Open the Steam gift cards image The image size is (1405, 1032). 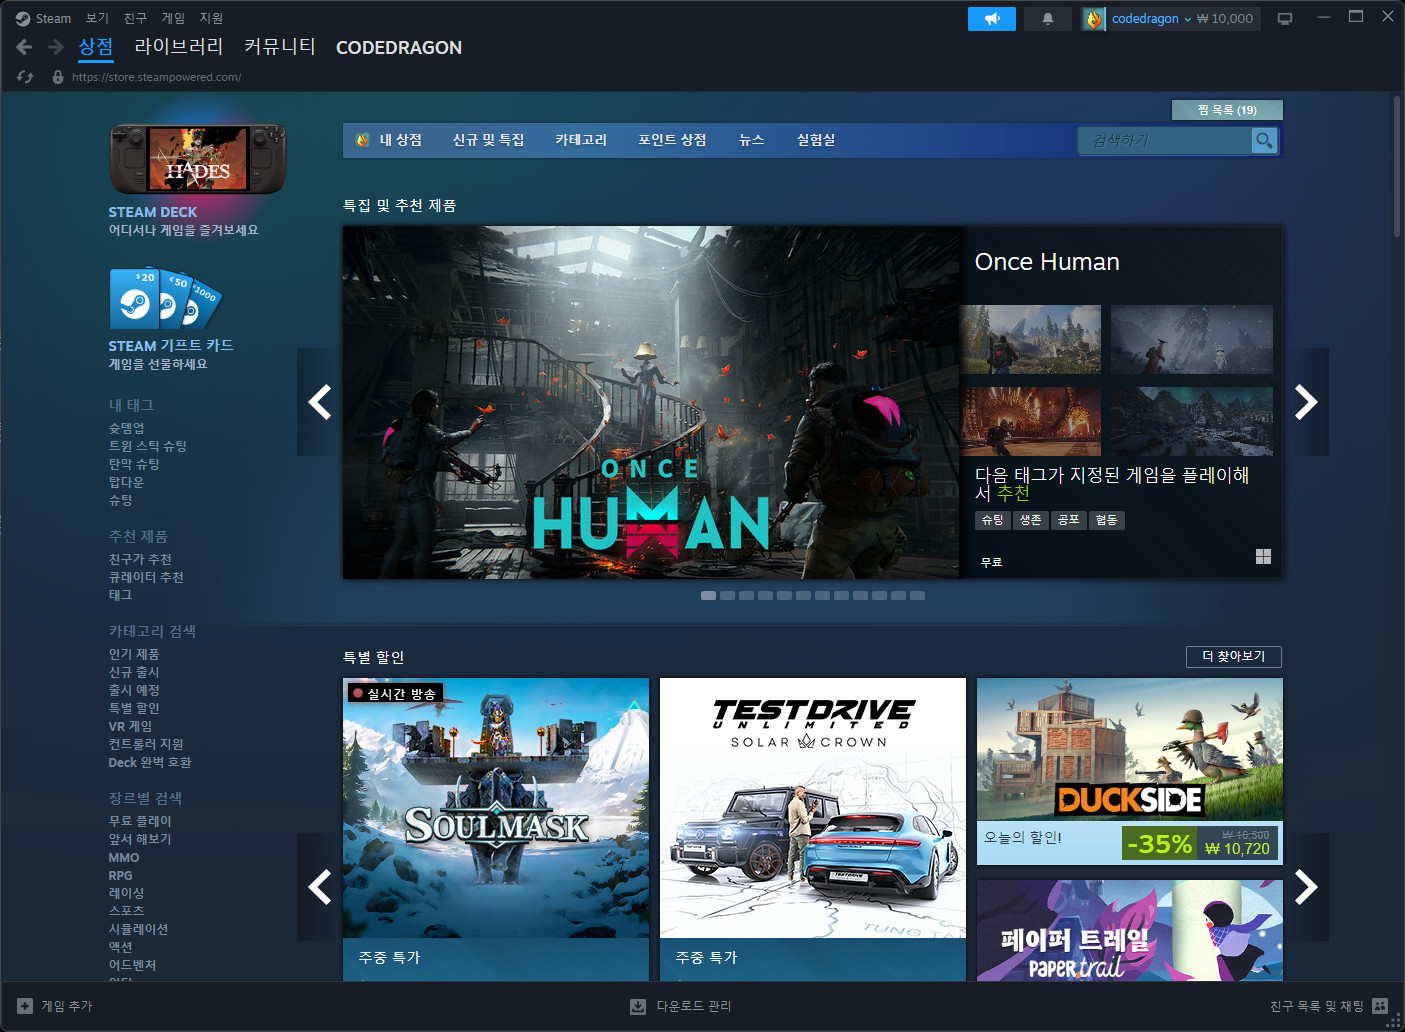166,298
